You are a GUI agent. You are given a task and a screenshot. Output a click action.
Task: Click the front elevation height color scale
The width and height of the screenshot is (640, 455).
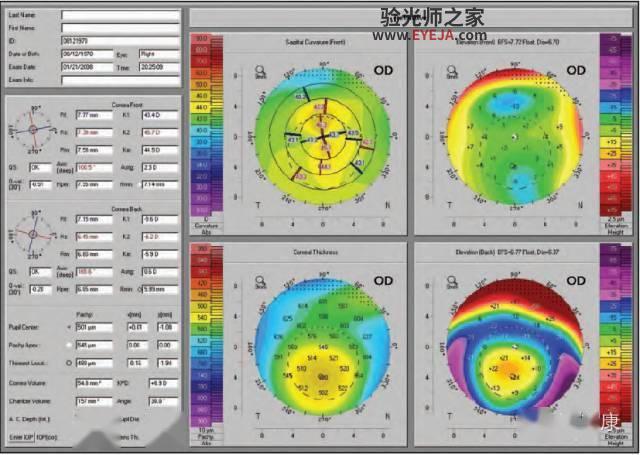(x=616, y=125)
